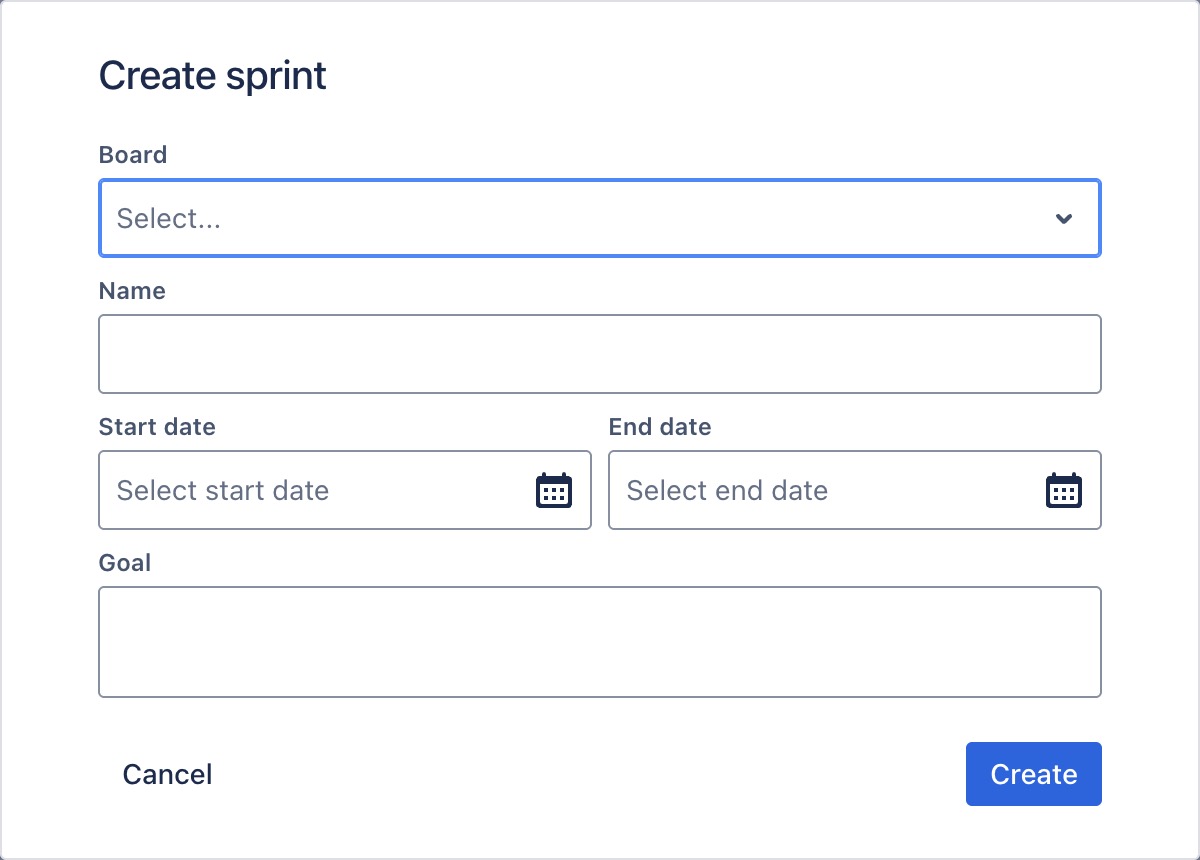The width and height of the screenshot is (1200, 860).
Task: Open the End date calendar icon
Action: click(x=1064, y=490)
